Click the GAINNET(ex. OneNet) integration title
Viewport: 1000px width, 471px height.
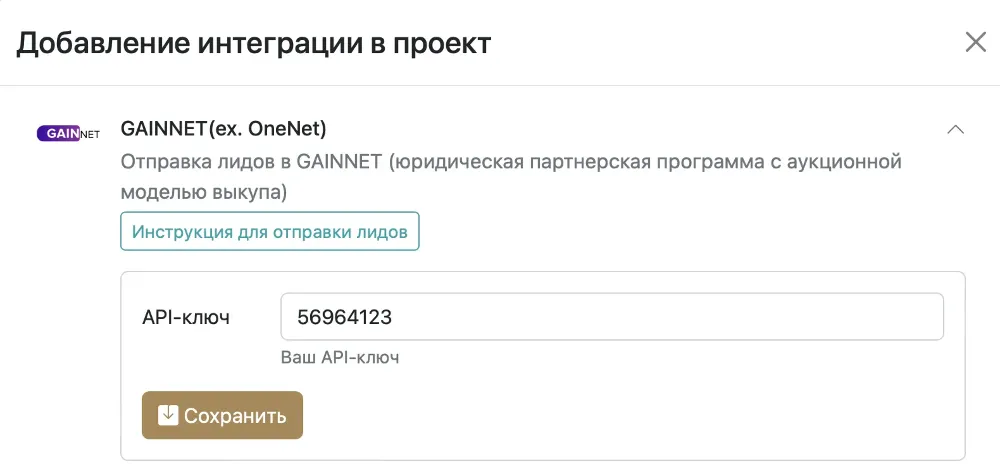click(223, 129)
